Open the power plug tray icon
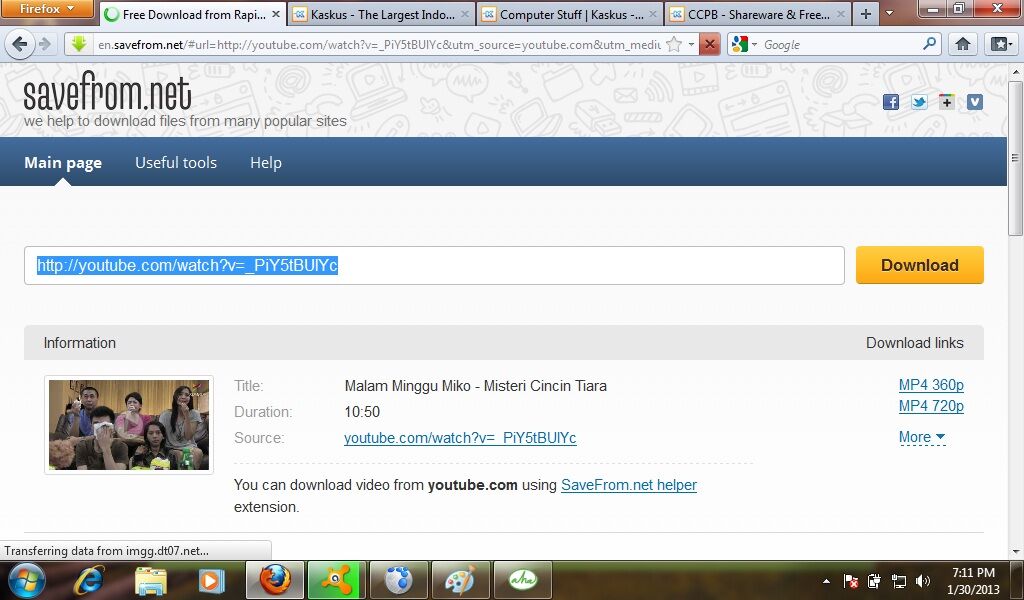This screenshot has width=1024, height=600. point(874,581)
